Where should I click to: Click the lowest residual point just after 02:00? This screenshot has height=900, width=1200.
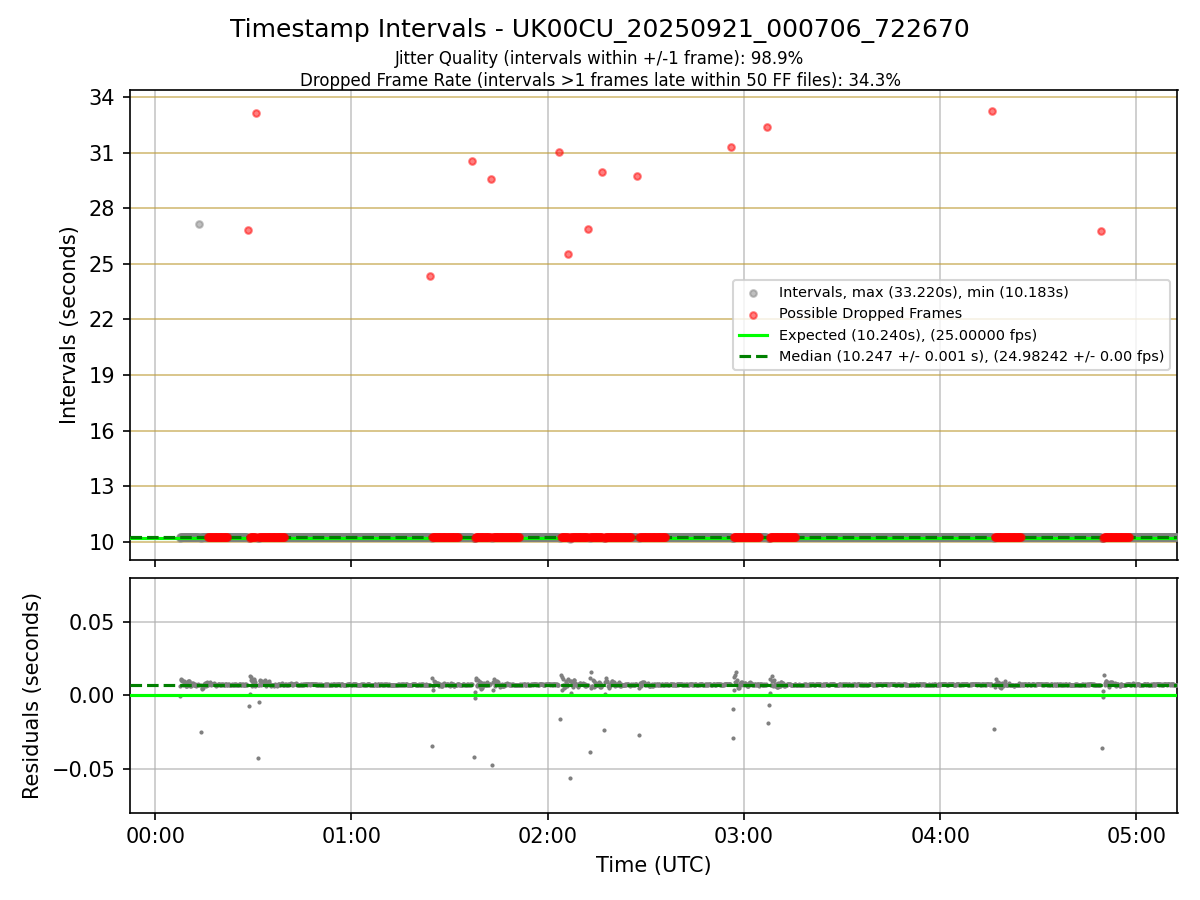tap(570, 778)
